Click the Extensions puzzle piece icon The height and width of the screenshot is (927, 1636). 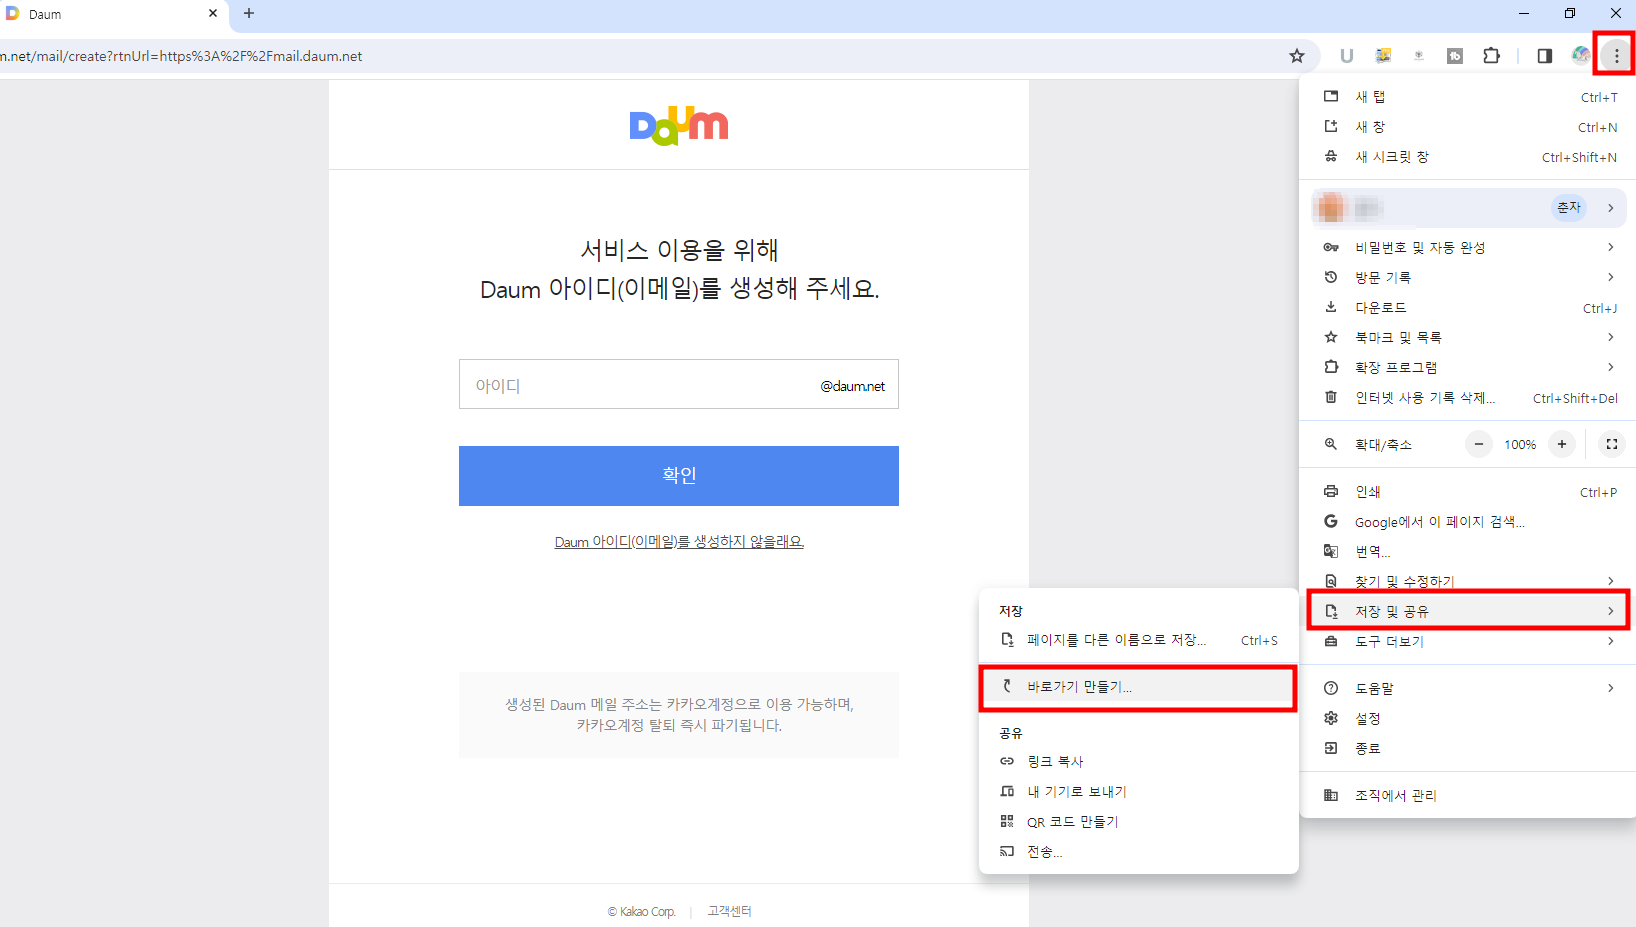(1491, 56)
